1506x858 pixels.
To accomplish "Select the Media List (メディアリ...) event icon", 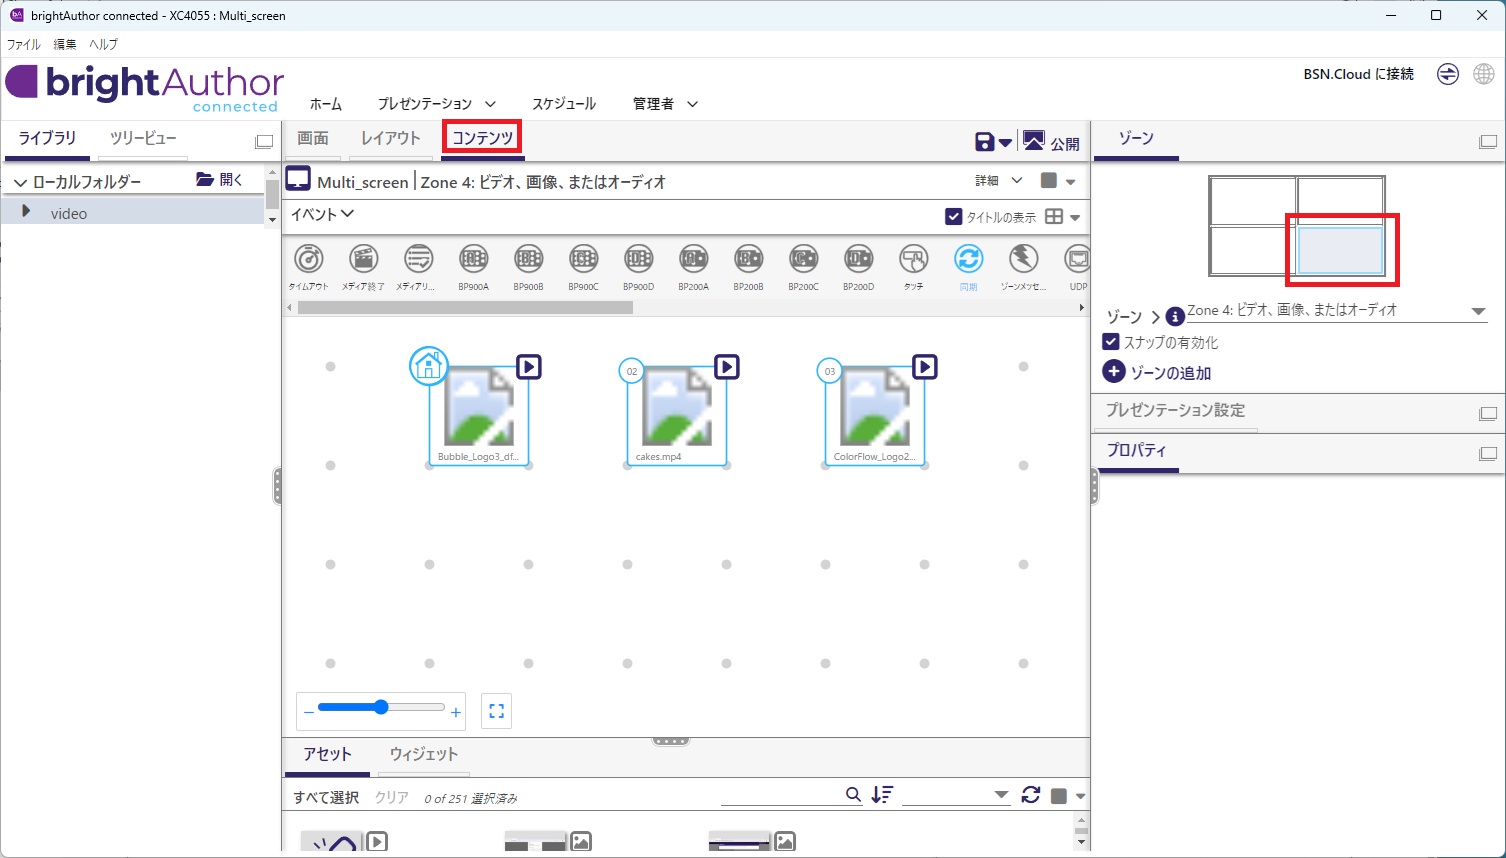I will click(419, 259).
